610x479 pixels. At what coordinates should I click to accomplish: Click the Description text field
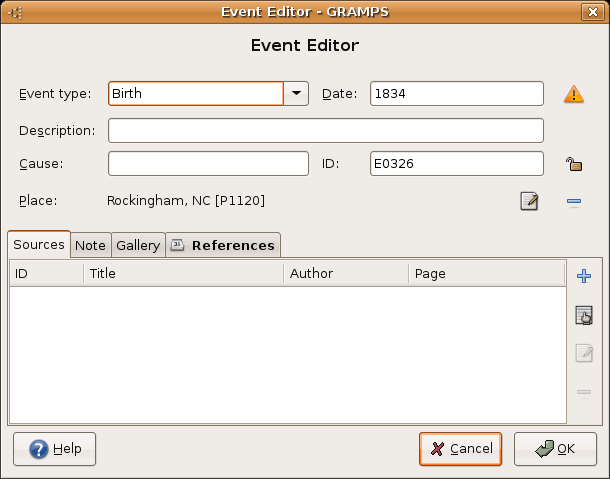pos(325,131)
